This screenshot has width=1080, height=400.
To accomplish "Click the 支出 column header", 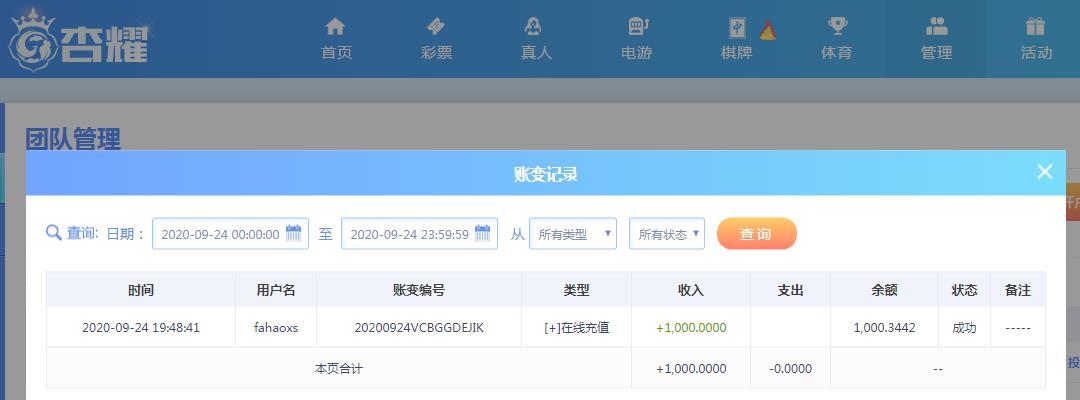I will [x=790, y=291].
